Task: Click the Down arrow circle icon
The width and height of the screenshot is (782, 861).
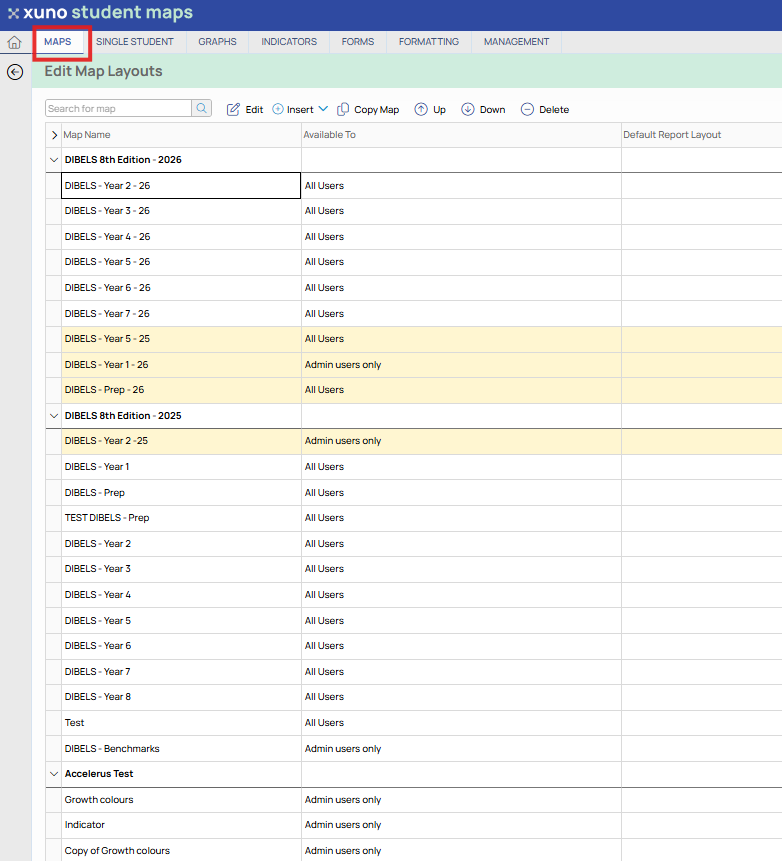Action: pos(467,109)
